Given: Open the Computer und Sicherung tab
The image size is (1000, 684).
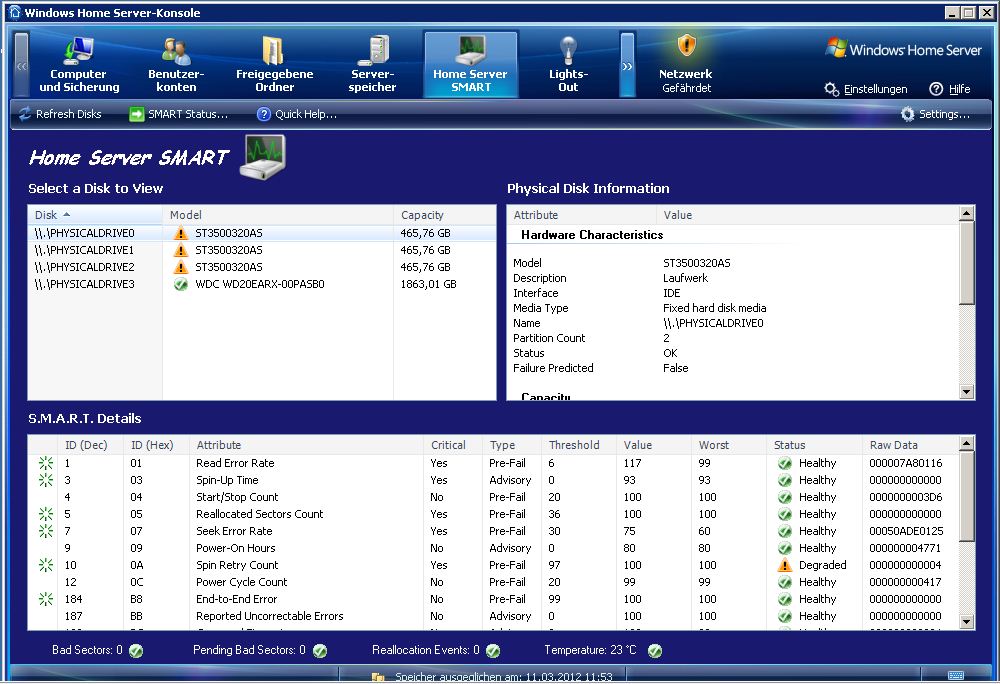Looking at the screenshot, I should click(x=78, y=66).
